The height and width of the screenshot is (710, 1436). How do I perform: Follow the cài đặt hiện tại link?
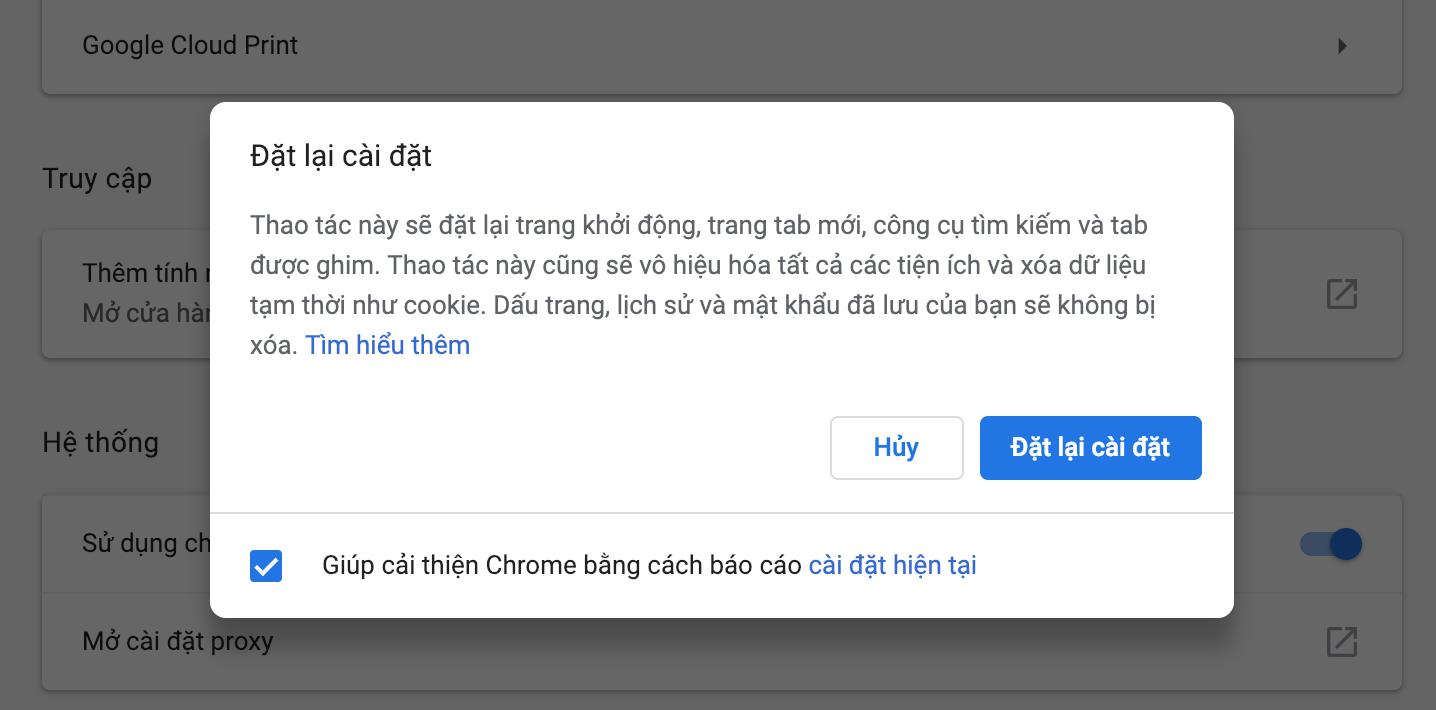[892, 566]
